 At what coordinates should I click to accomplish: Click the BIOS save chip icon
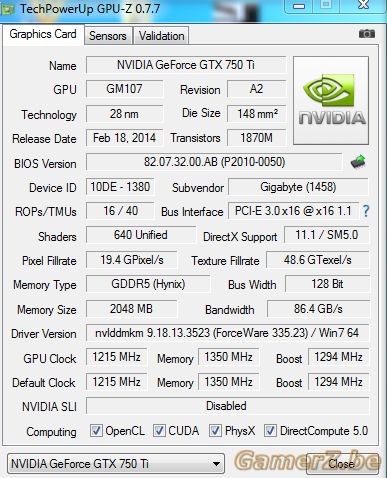click(x=358, y=162)
